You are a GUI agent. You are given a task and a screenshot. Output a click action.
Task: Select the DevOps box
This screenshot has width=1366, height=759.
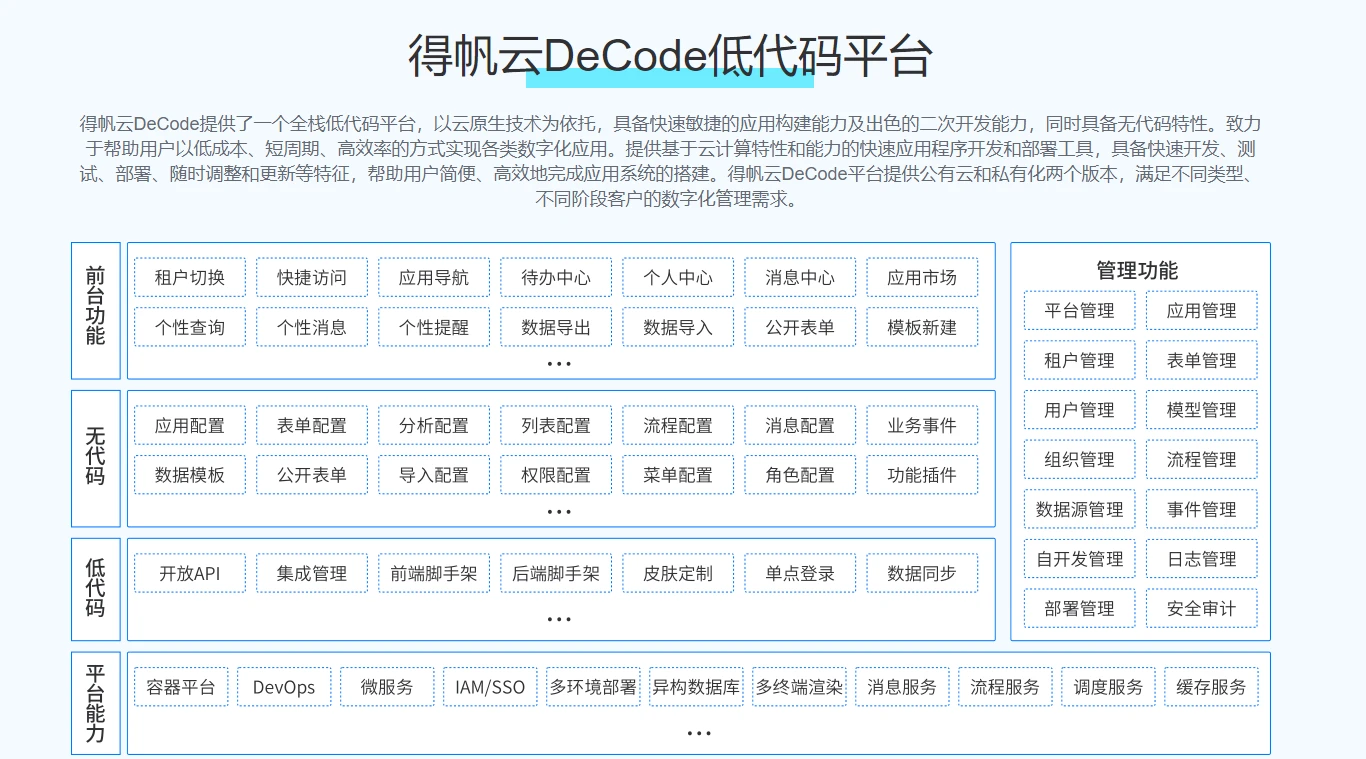pyautogui.click(x=284, y=688)
